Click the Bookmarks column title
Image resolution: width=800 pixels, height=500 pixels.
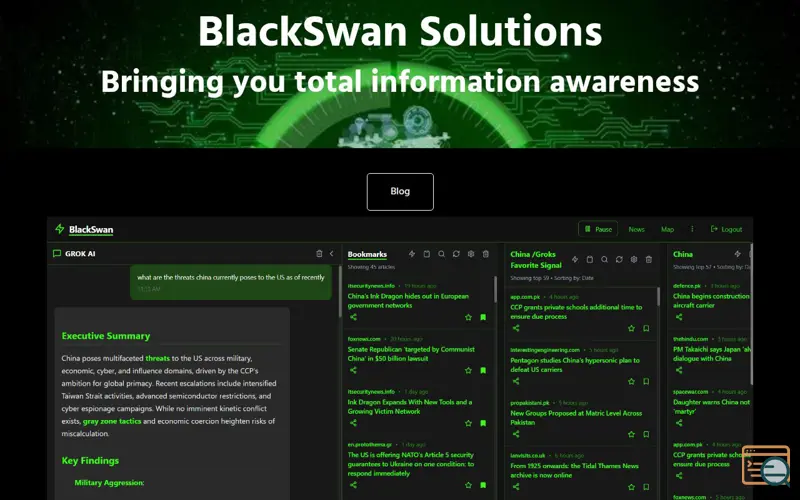click(x=367, y=254)
